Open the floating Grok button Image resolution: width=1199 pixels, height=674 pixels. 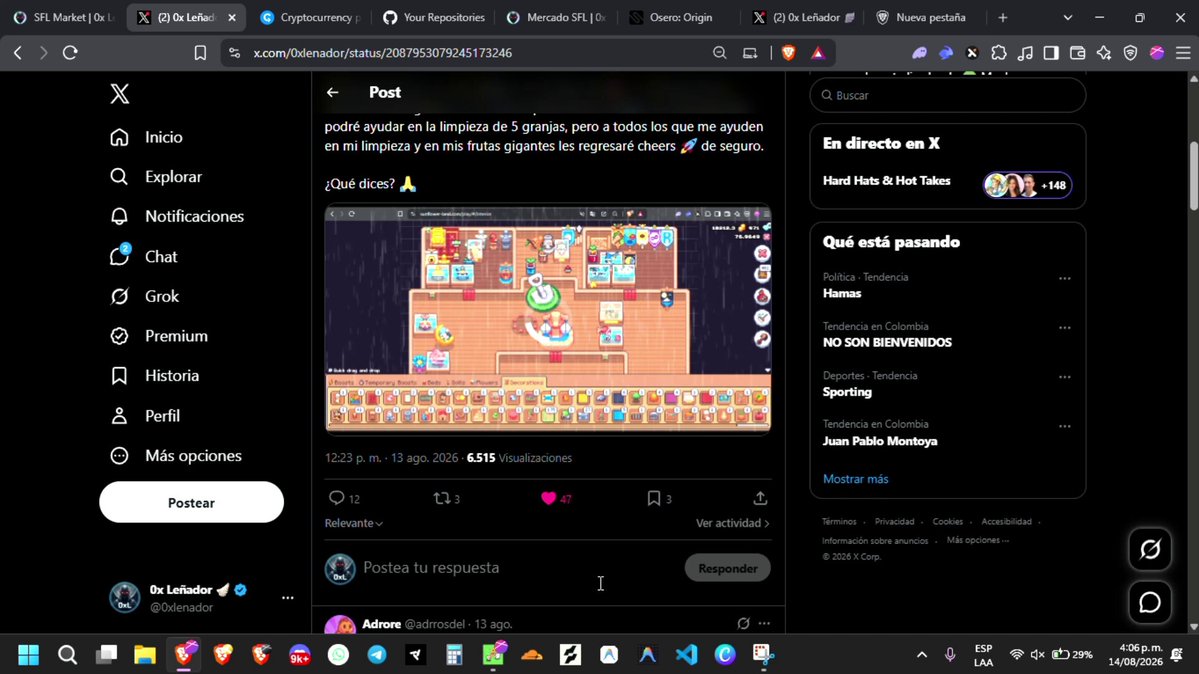pos(1150,549)
